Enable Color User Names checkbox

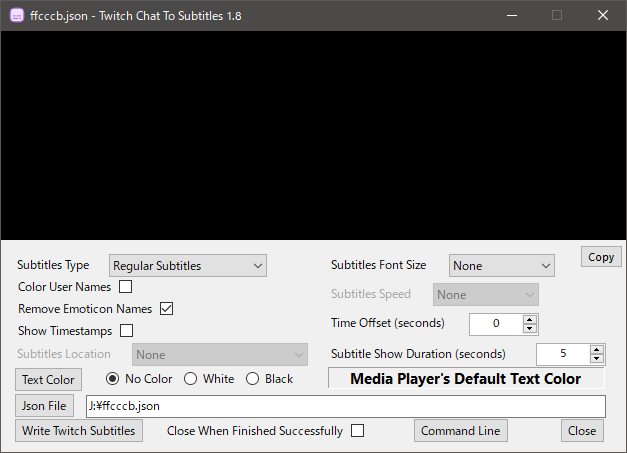pyautogui.click(x=126, y=287)
